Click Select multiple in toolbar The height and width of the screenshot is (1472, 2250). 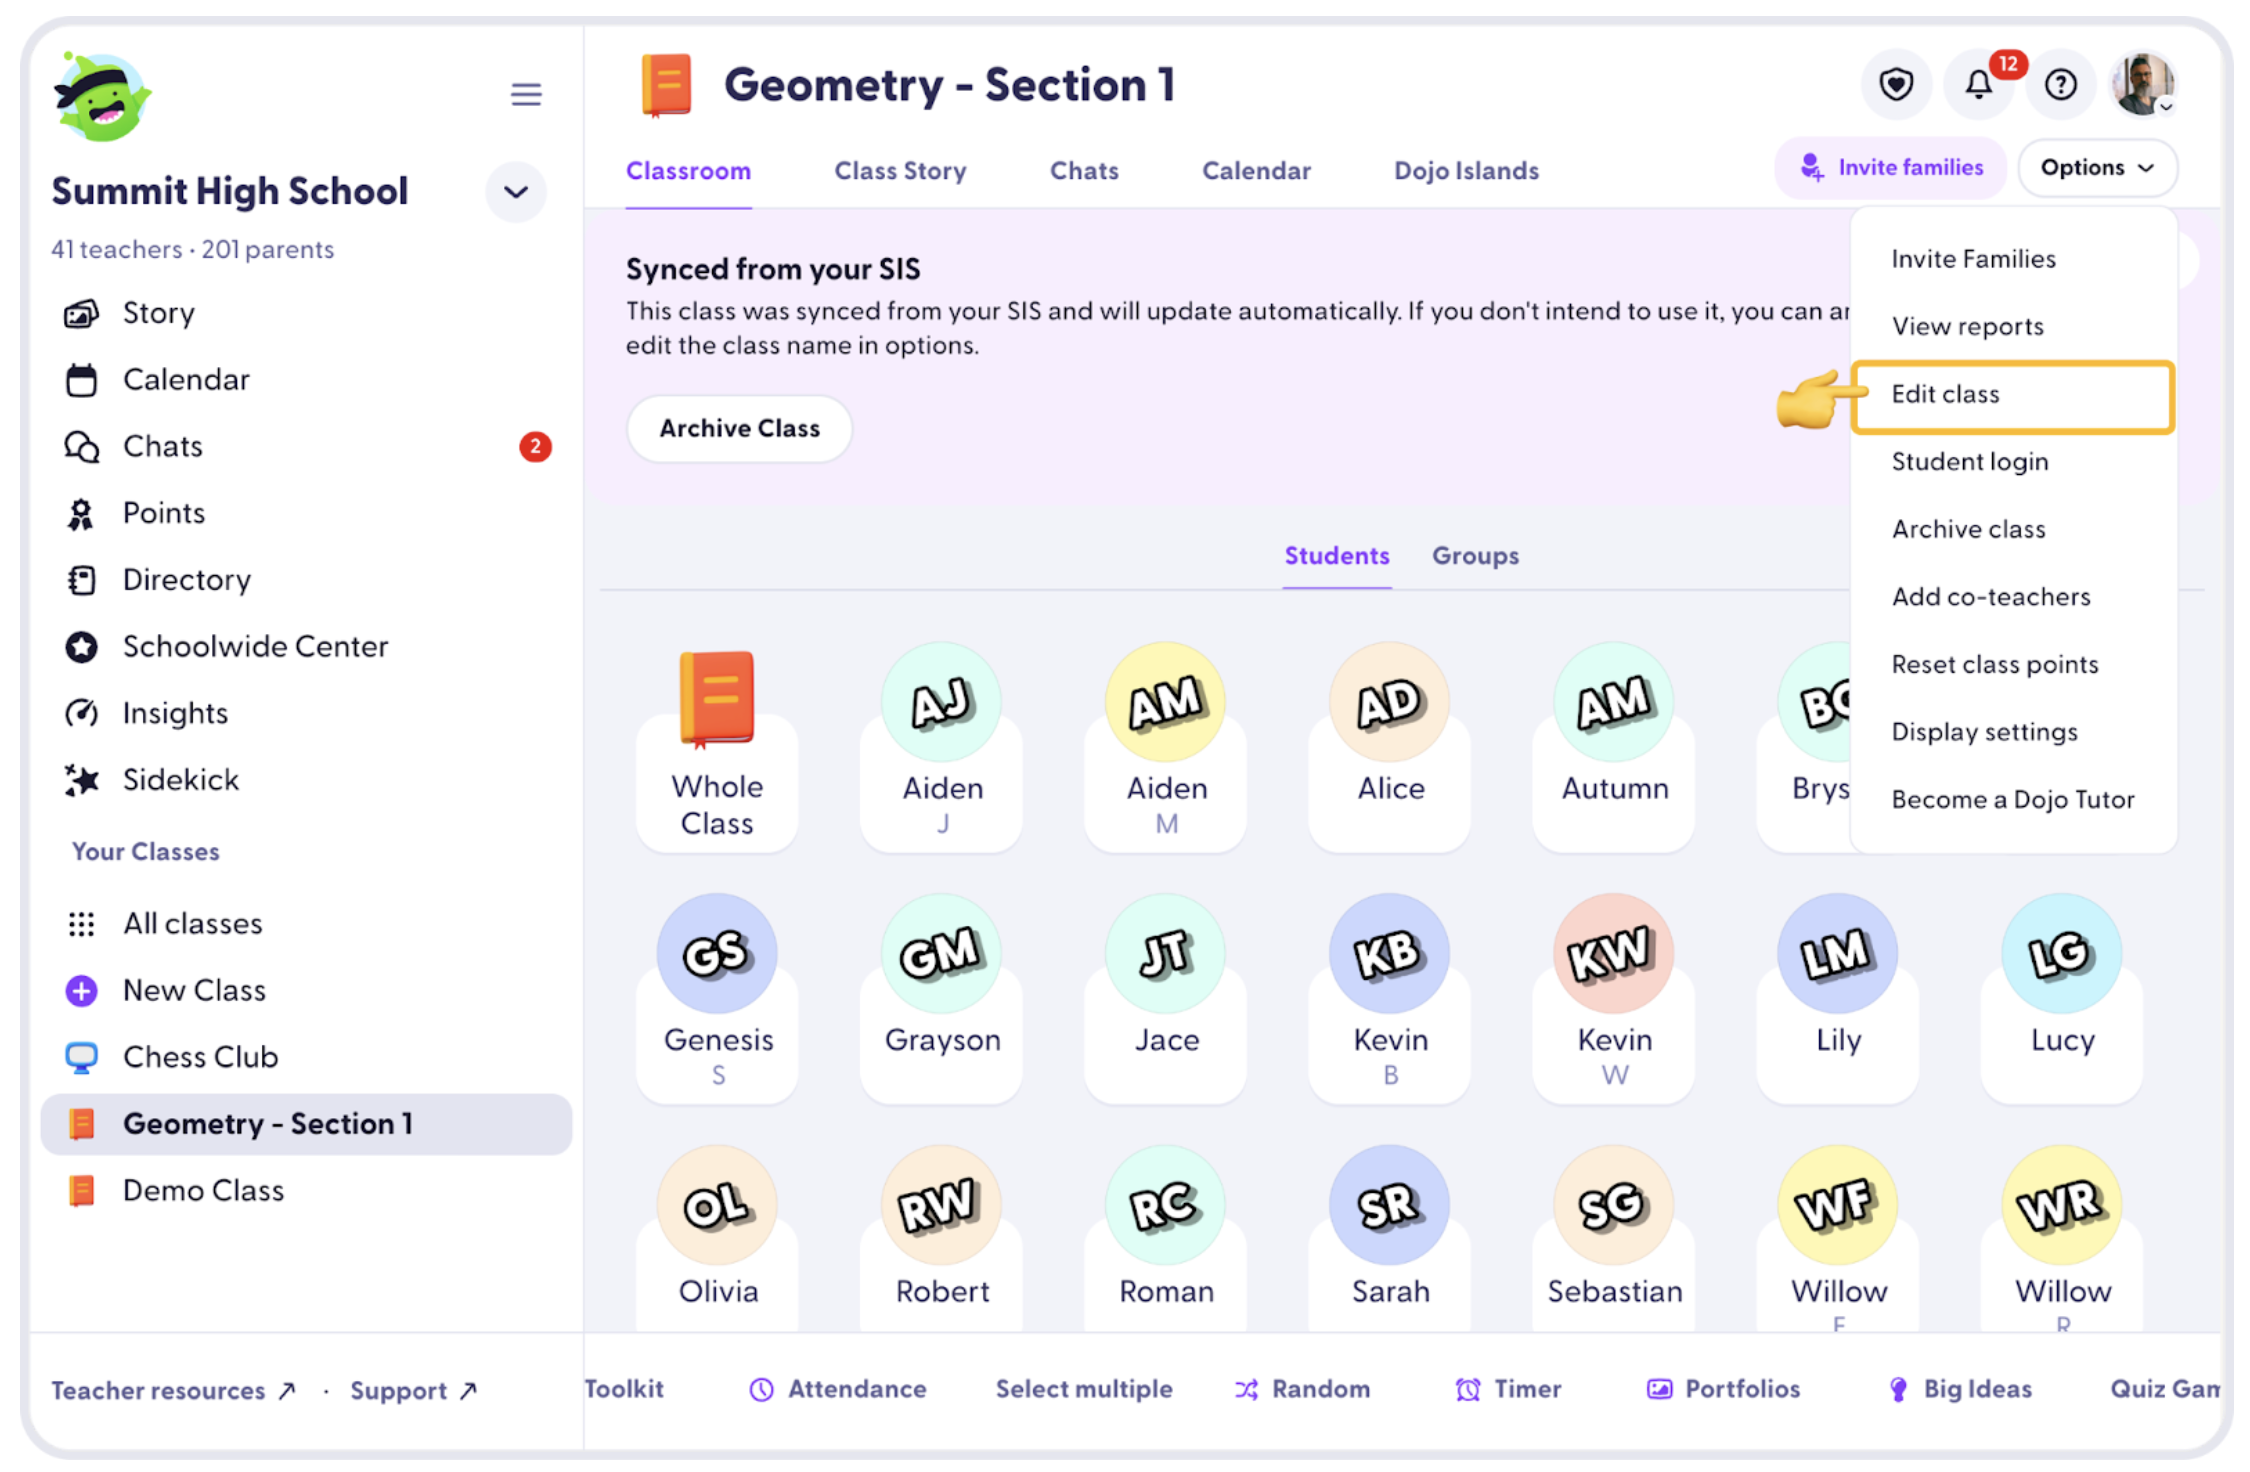point(1084,1389)
